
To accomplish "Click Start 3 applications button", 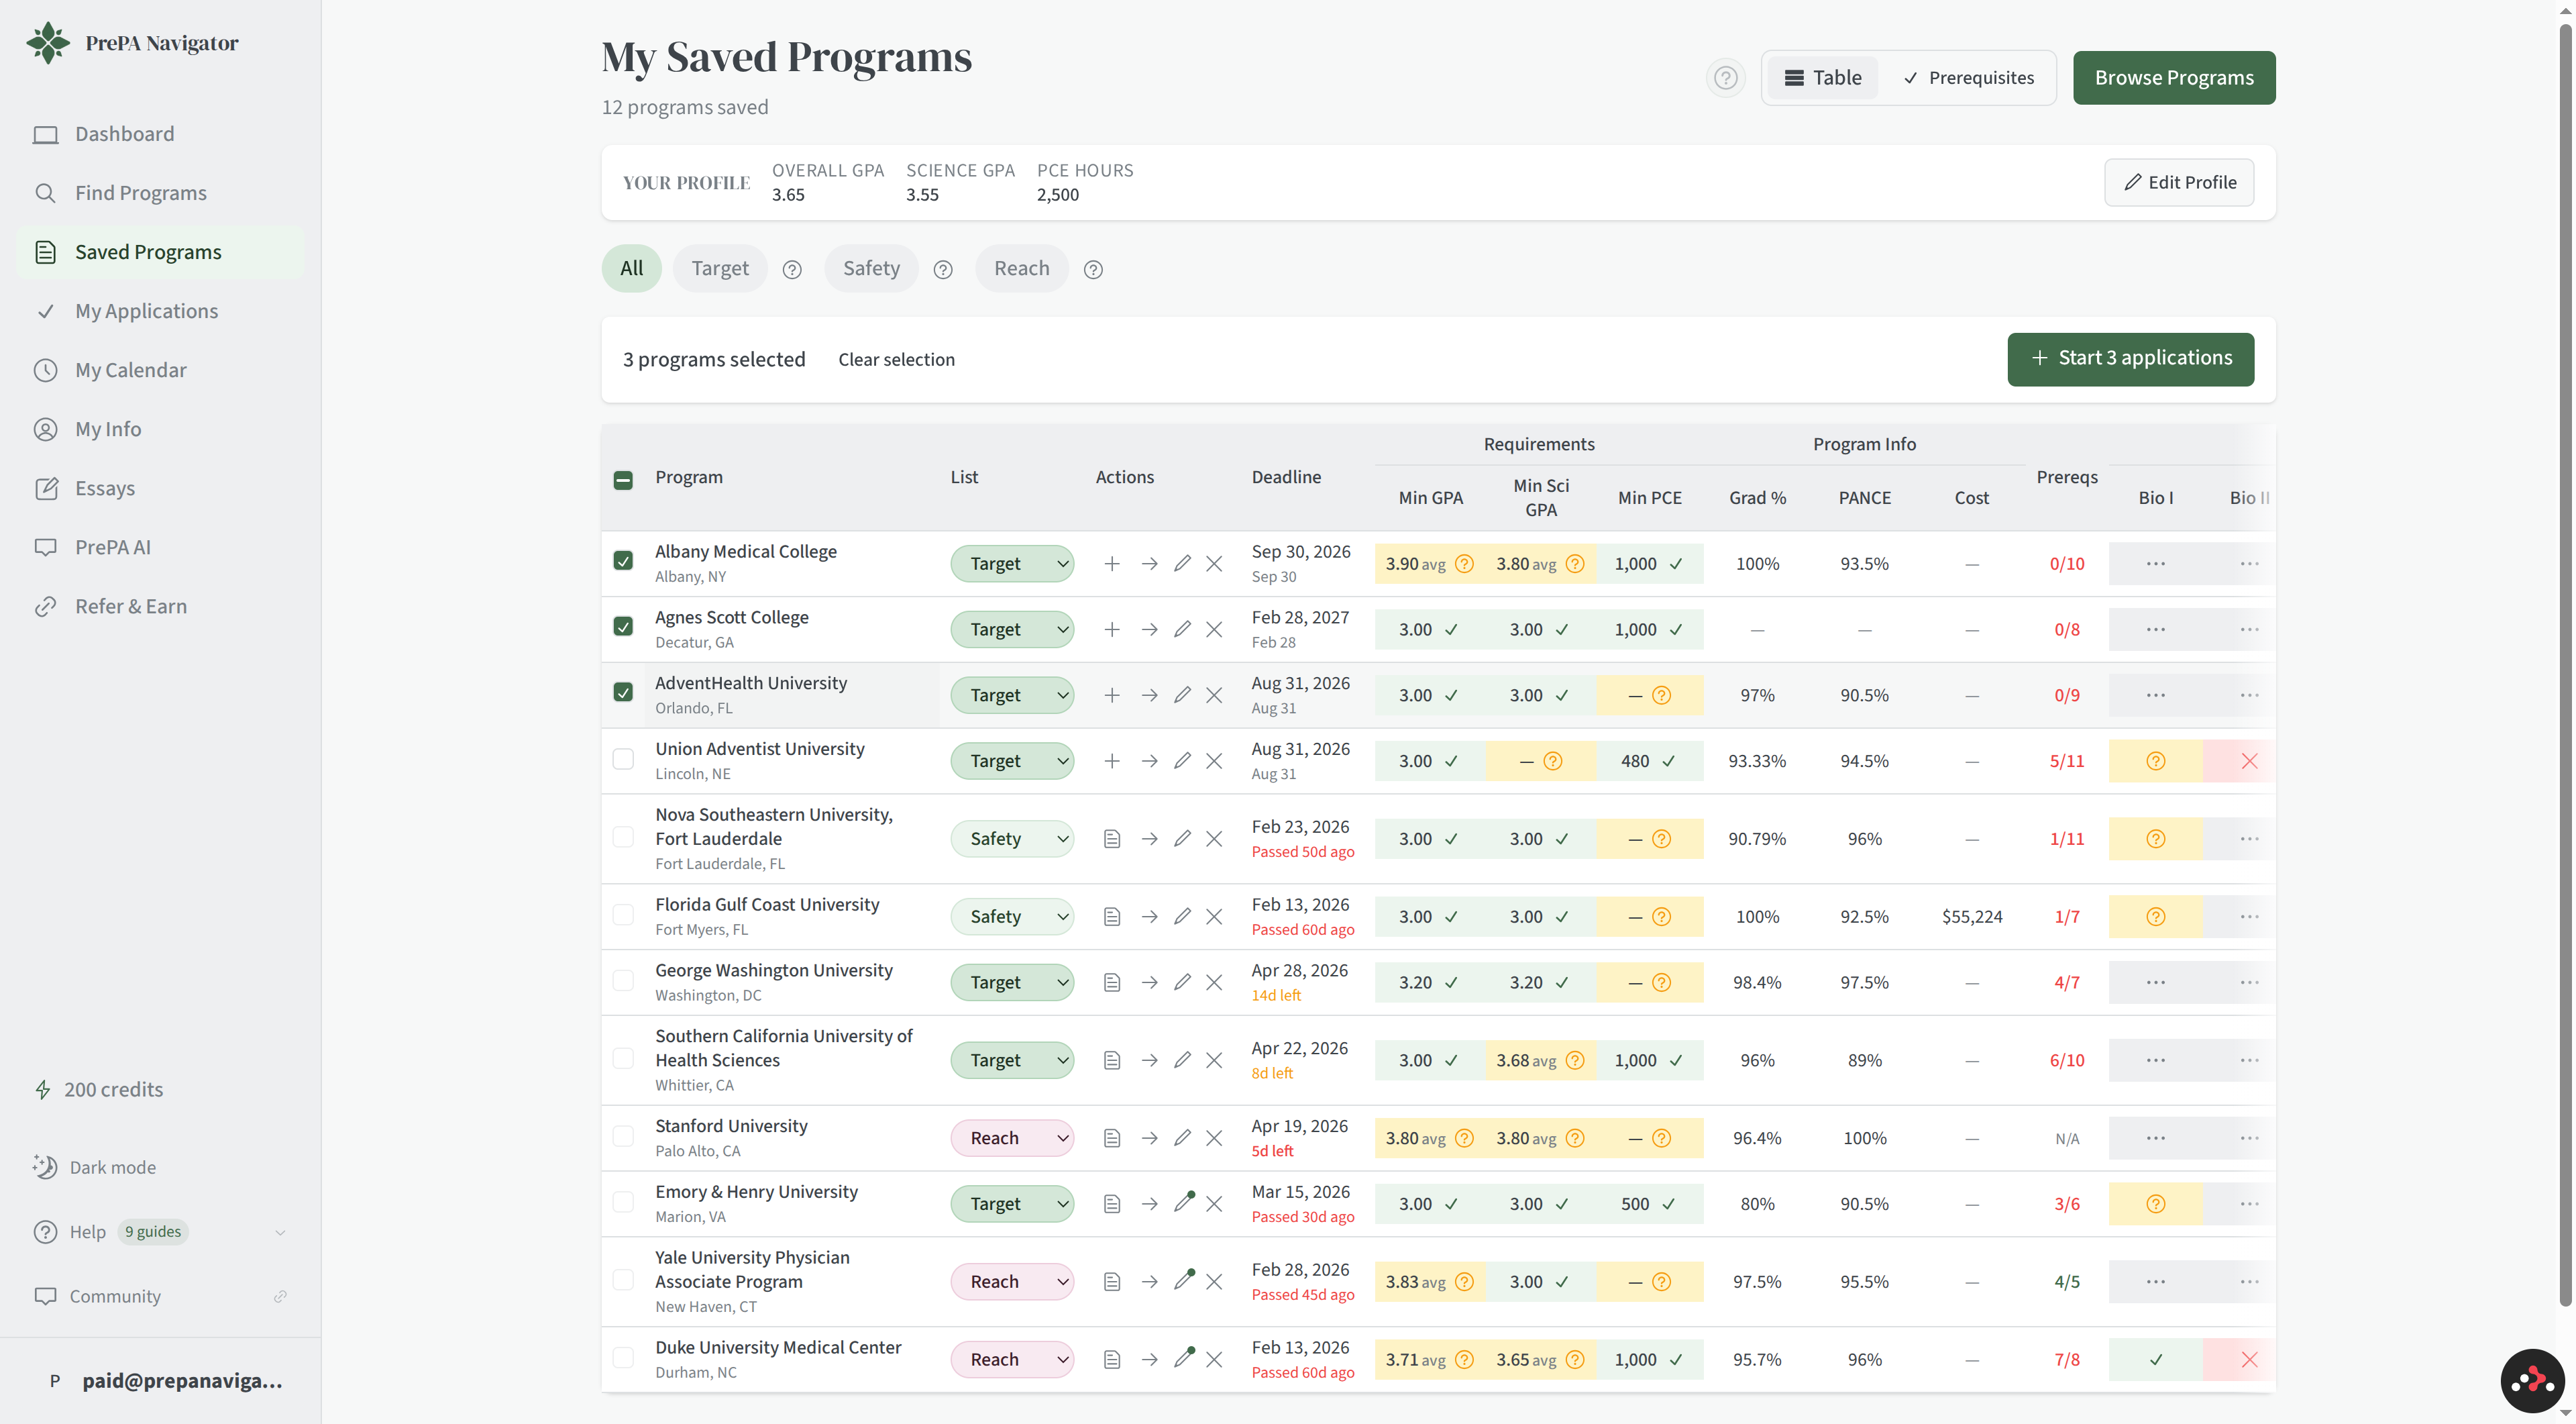I will pyautogui.click(x=2130, y=359).
